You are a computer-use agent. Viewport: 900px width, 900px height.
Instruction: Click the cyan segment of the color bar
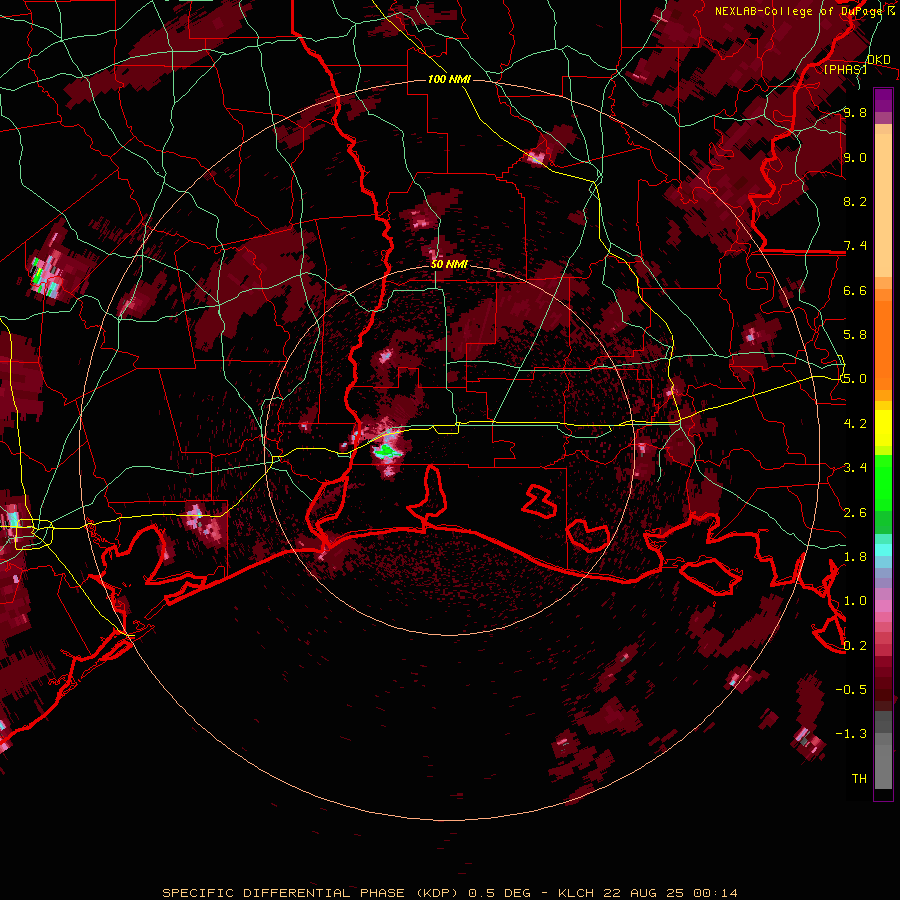pos(883,550)
